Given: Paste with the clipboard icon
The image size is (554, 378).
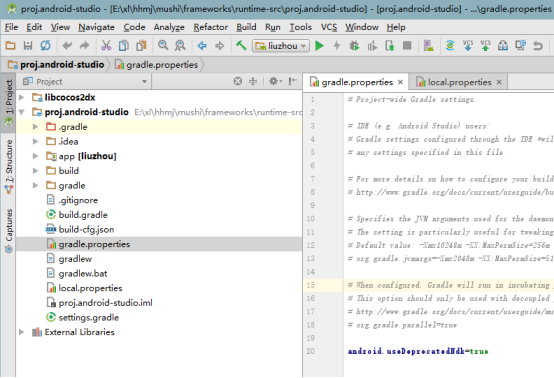Looking at the screenshot, I should [x=141, y=46].
